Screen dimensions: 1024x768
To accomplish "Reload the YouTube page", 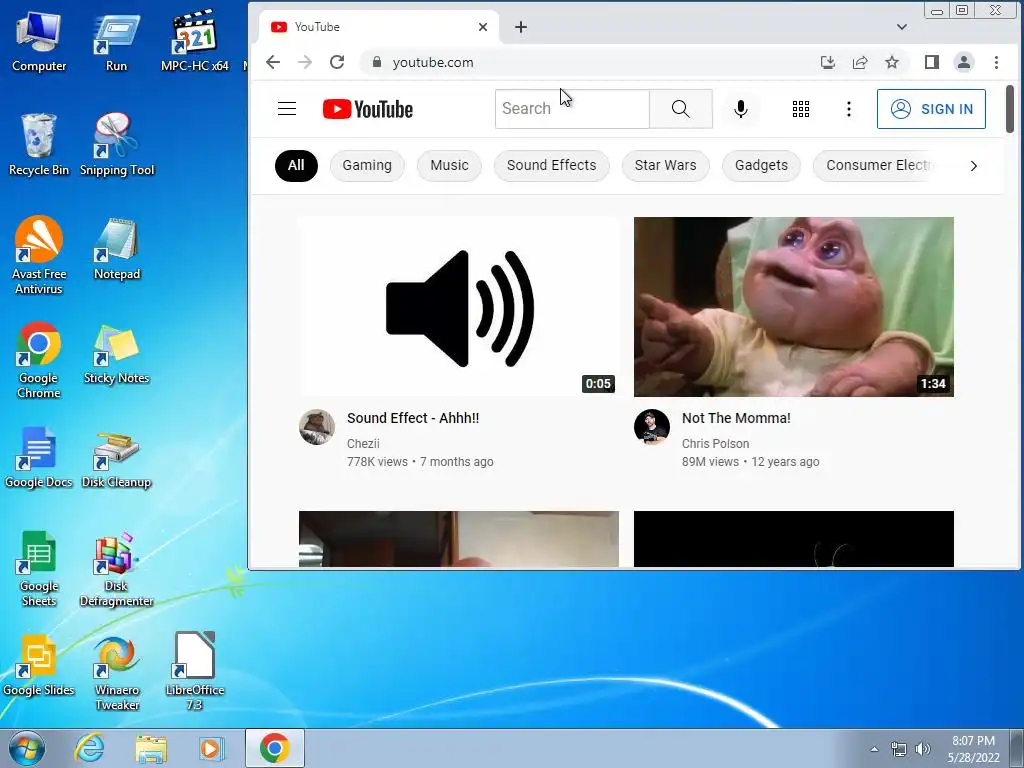I will click(x=337, y=62).
